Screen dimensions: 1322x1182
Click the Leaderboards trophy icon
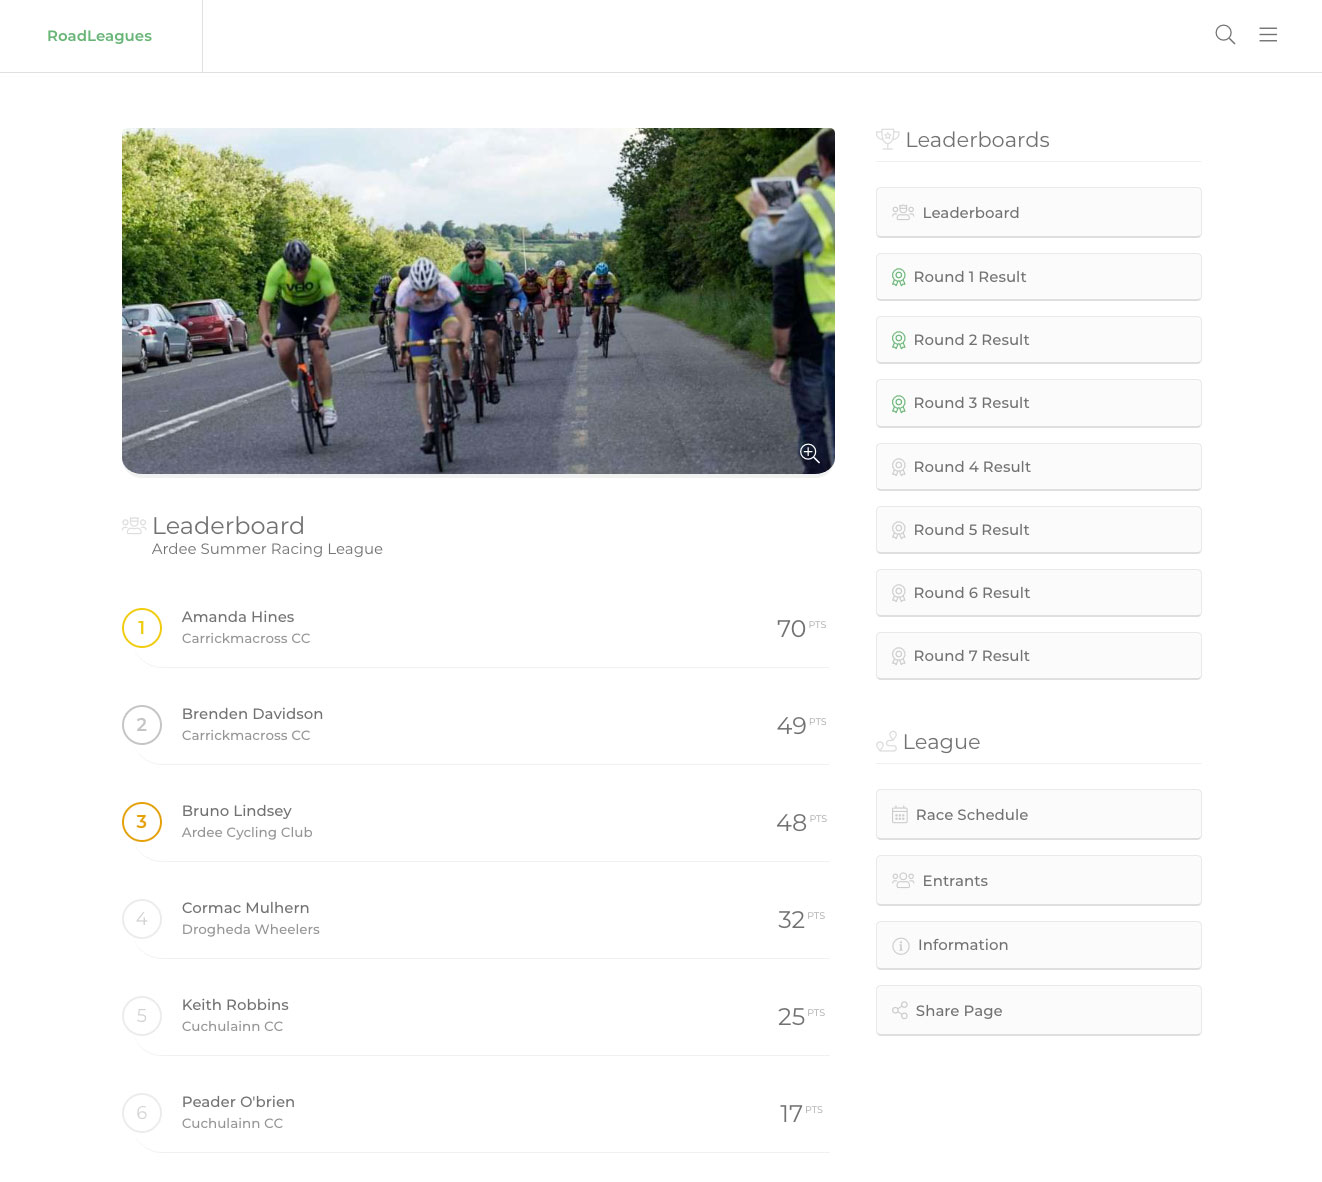[x=887, y=139]
